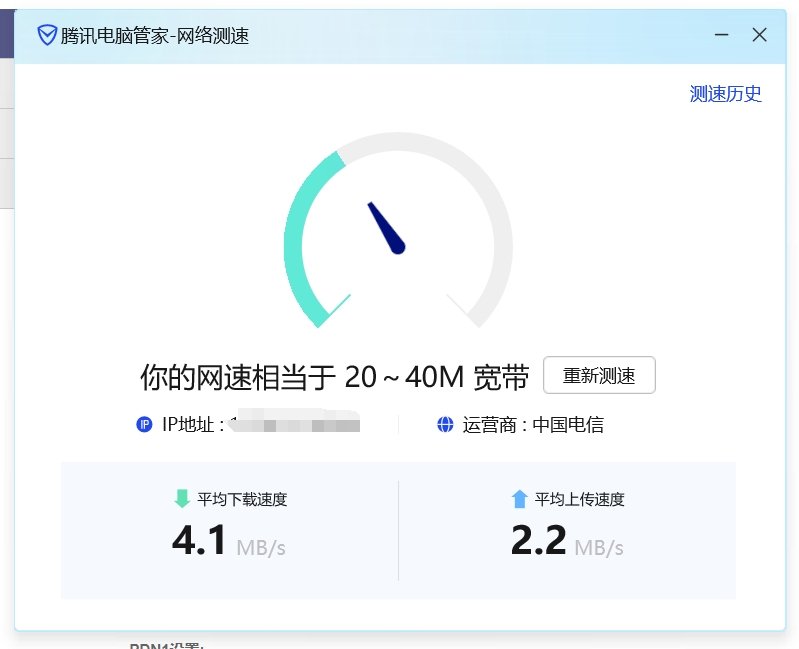
Task: Open the 测速历史 link
Action: click(x=725, y=94)
